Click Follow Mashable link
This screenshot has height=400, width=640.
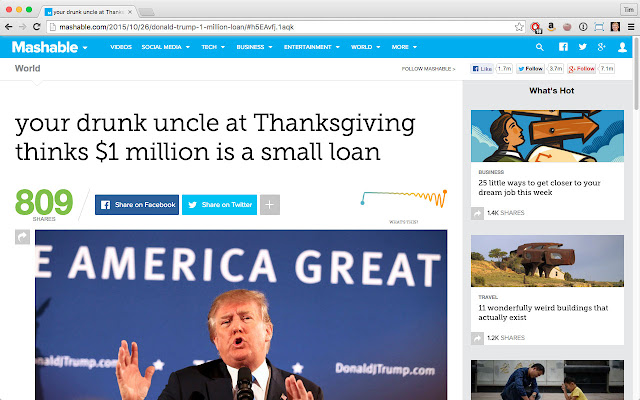(x=428, y=69)
